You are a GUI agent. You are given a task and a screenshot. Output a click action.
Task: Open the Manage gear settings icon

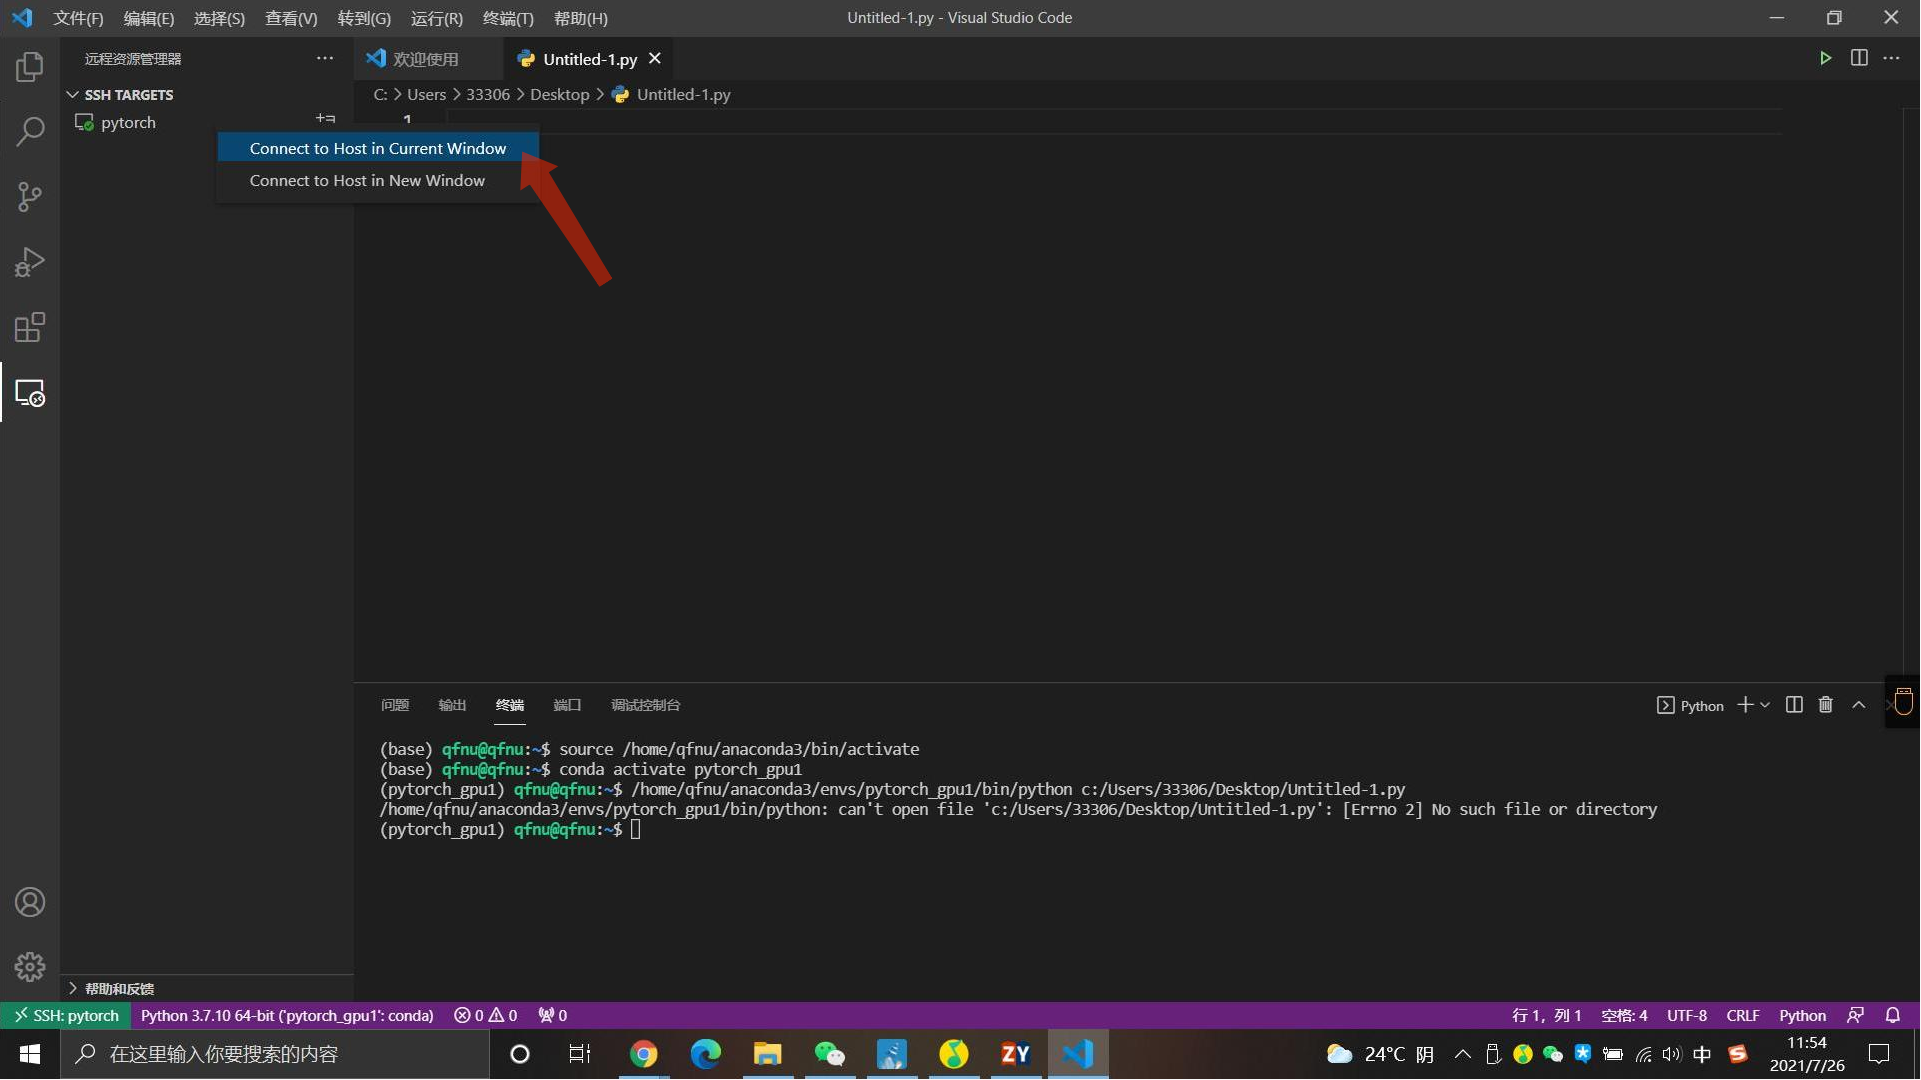click(x=30, y=967)
